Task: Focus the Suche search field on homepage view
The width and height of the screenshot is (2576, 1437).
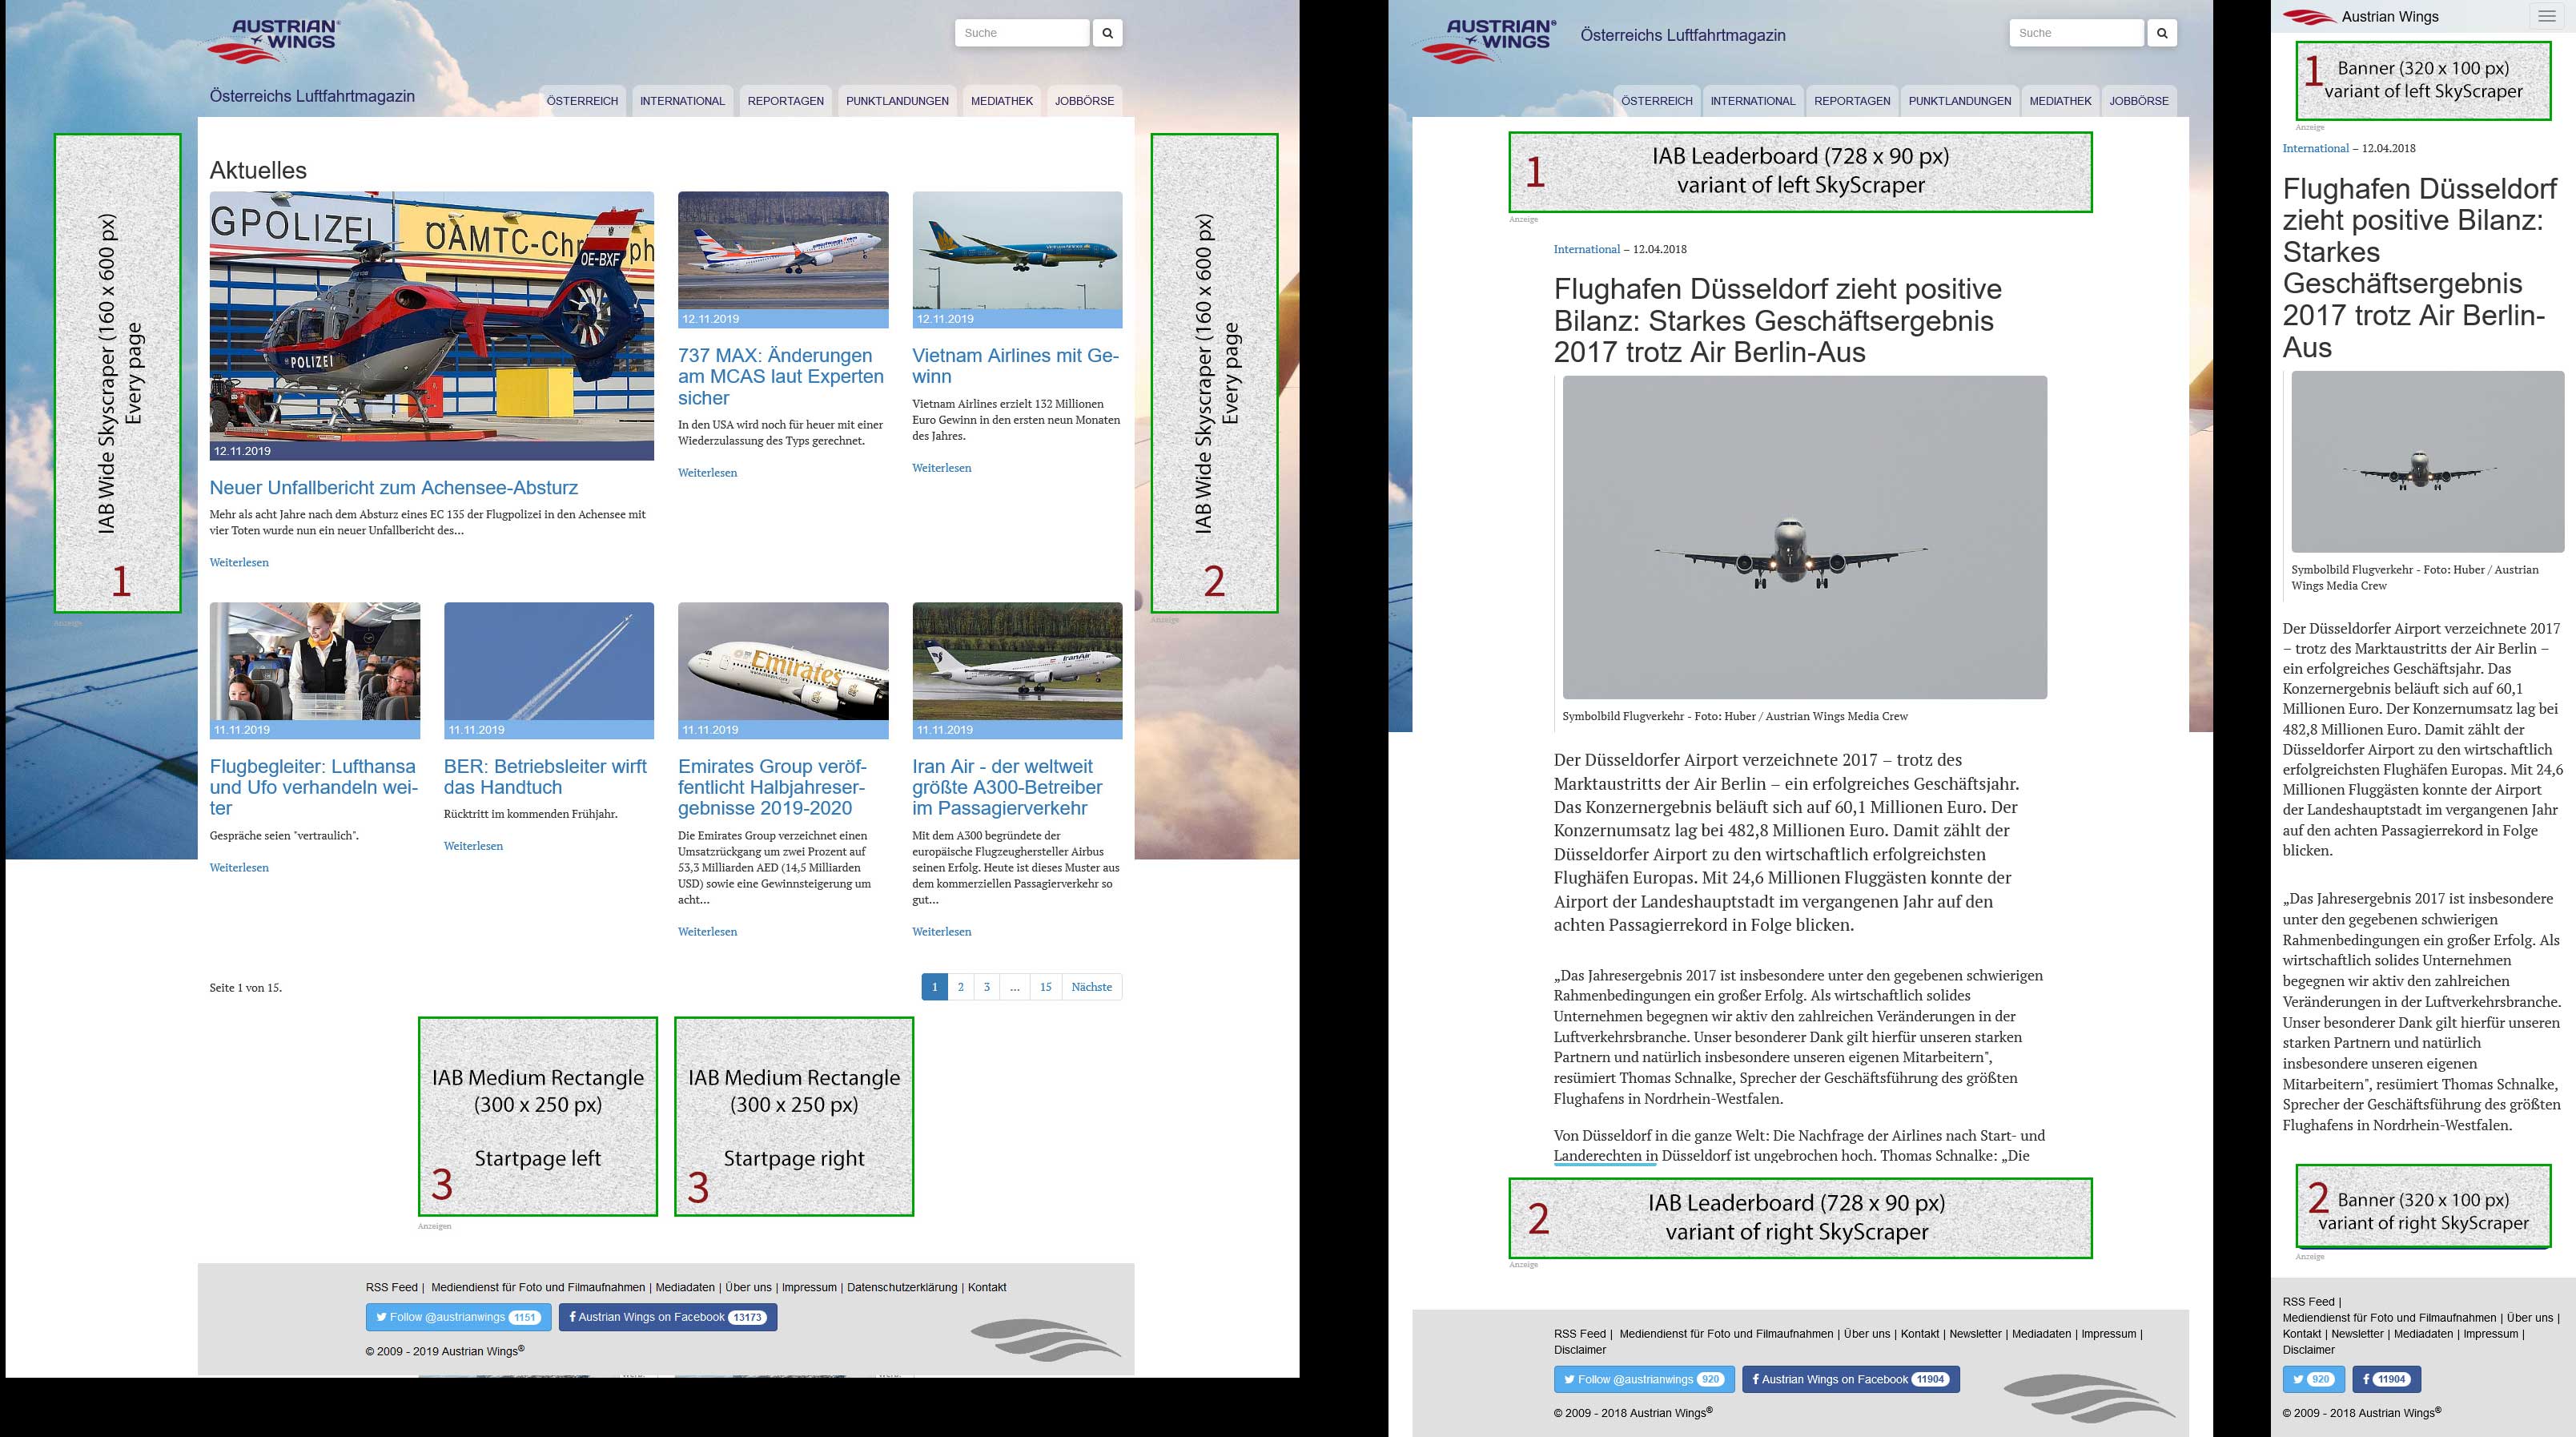Action: click(1022, 33)
